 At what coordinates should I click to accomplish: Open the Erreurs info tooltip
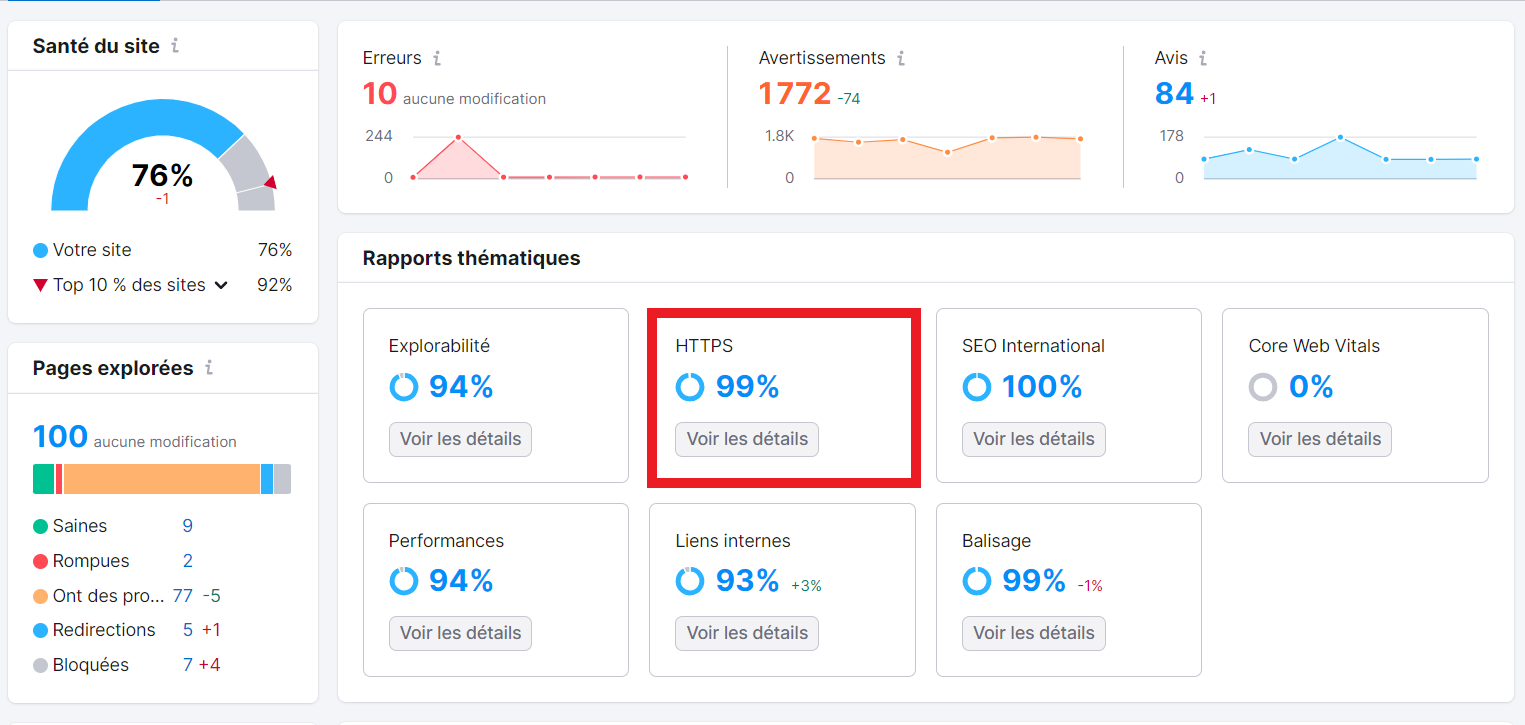point(438,58)
